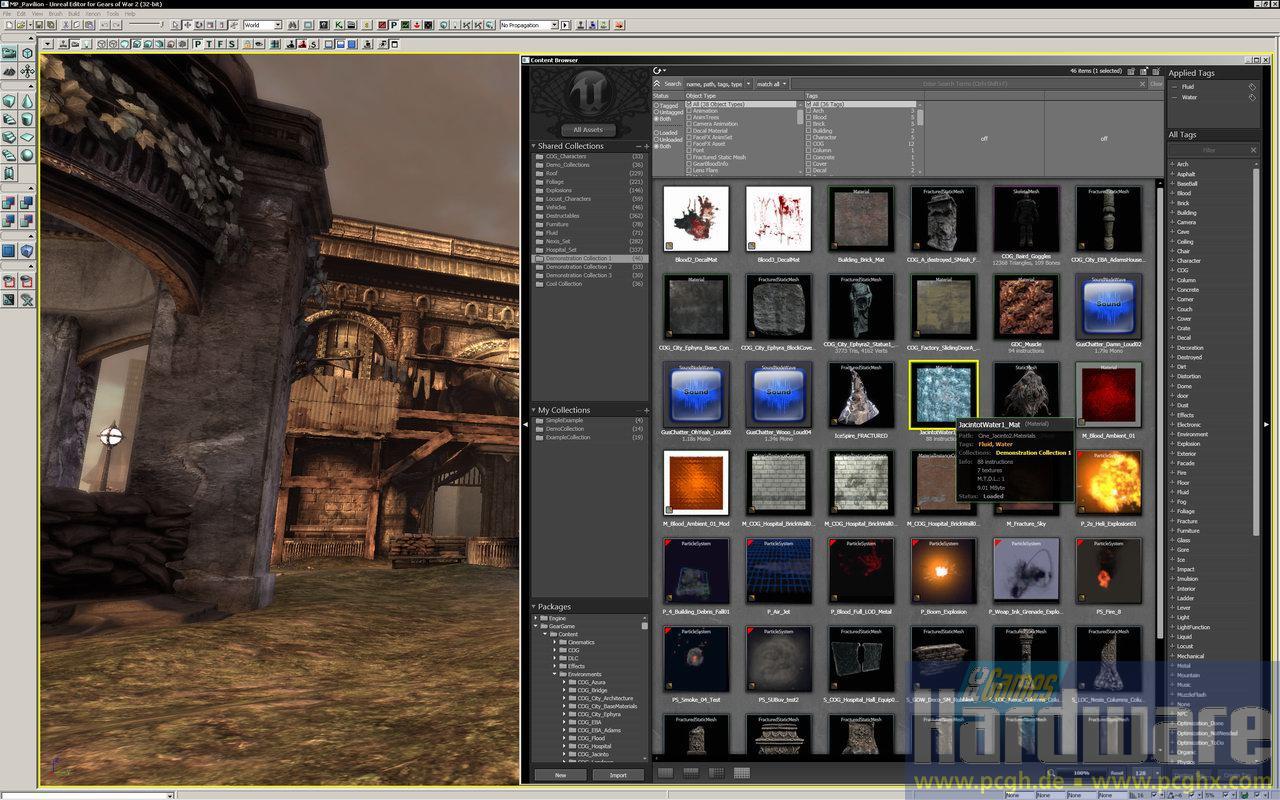This screenshot has height=800, width=1280.
Task: Select the Translate widget tool in toolbar
Action: (x=187, y=25)
